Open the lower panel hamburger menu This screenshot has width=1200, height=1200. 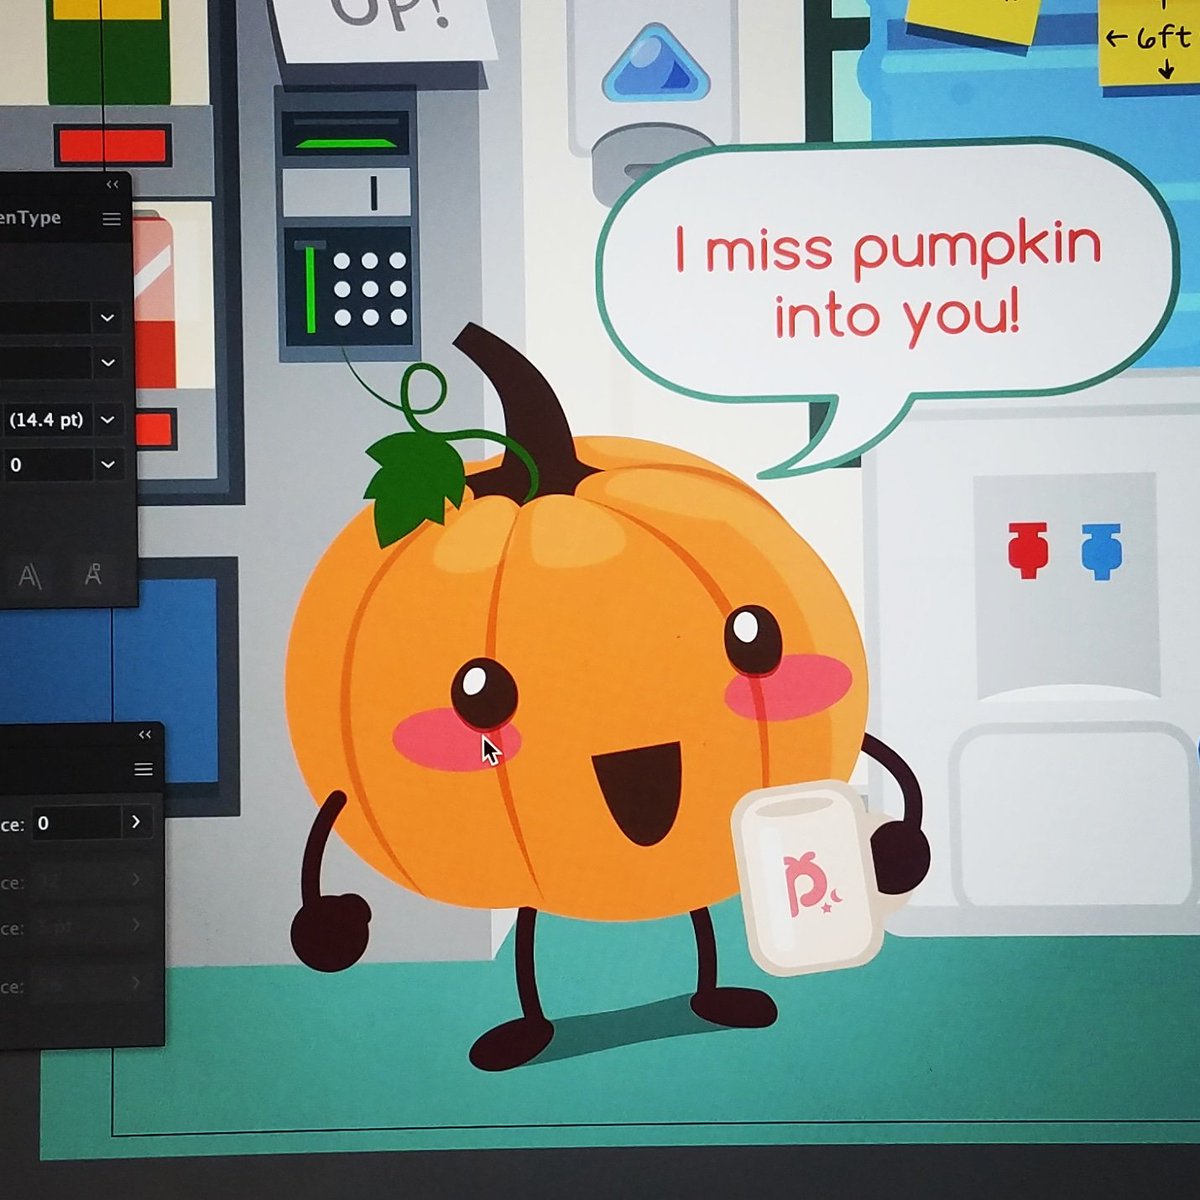coord(144,769)
